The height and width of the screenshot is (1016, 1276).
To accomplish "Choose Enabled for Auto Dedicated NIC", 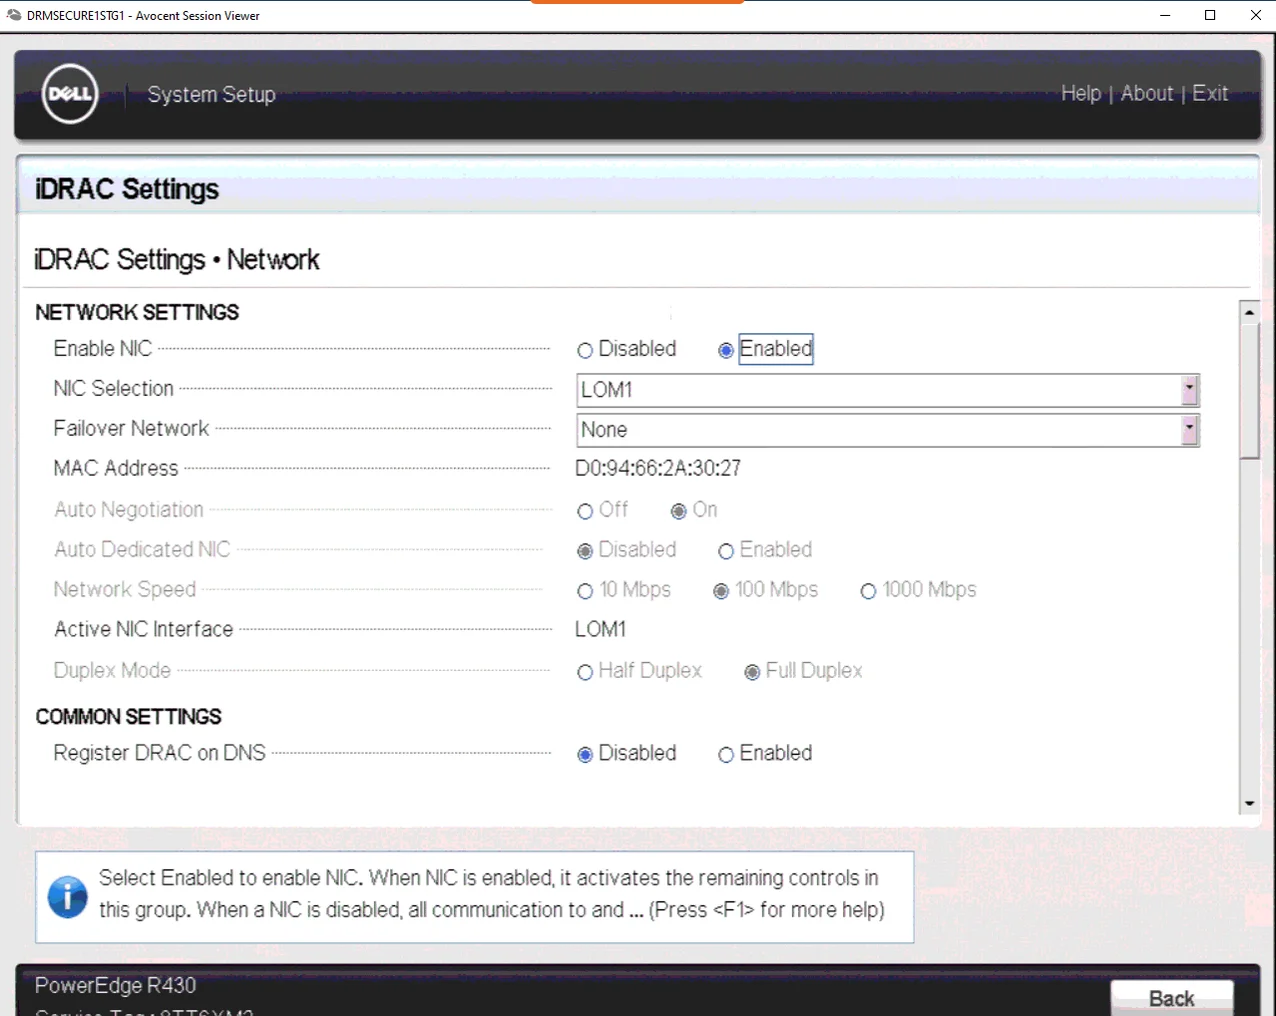I will (726, 551).
